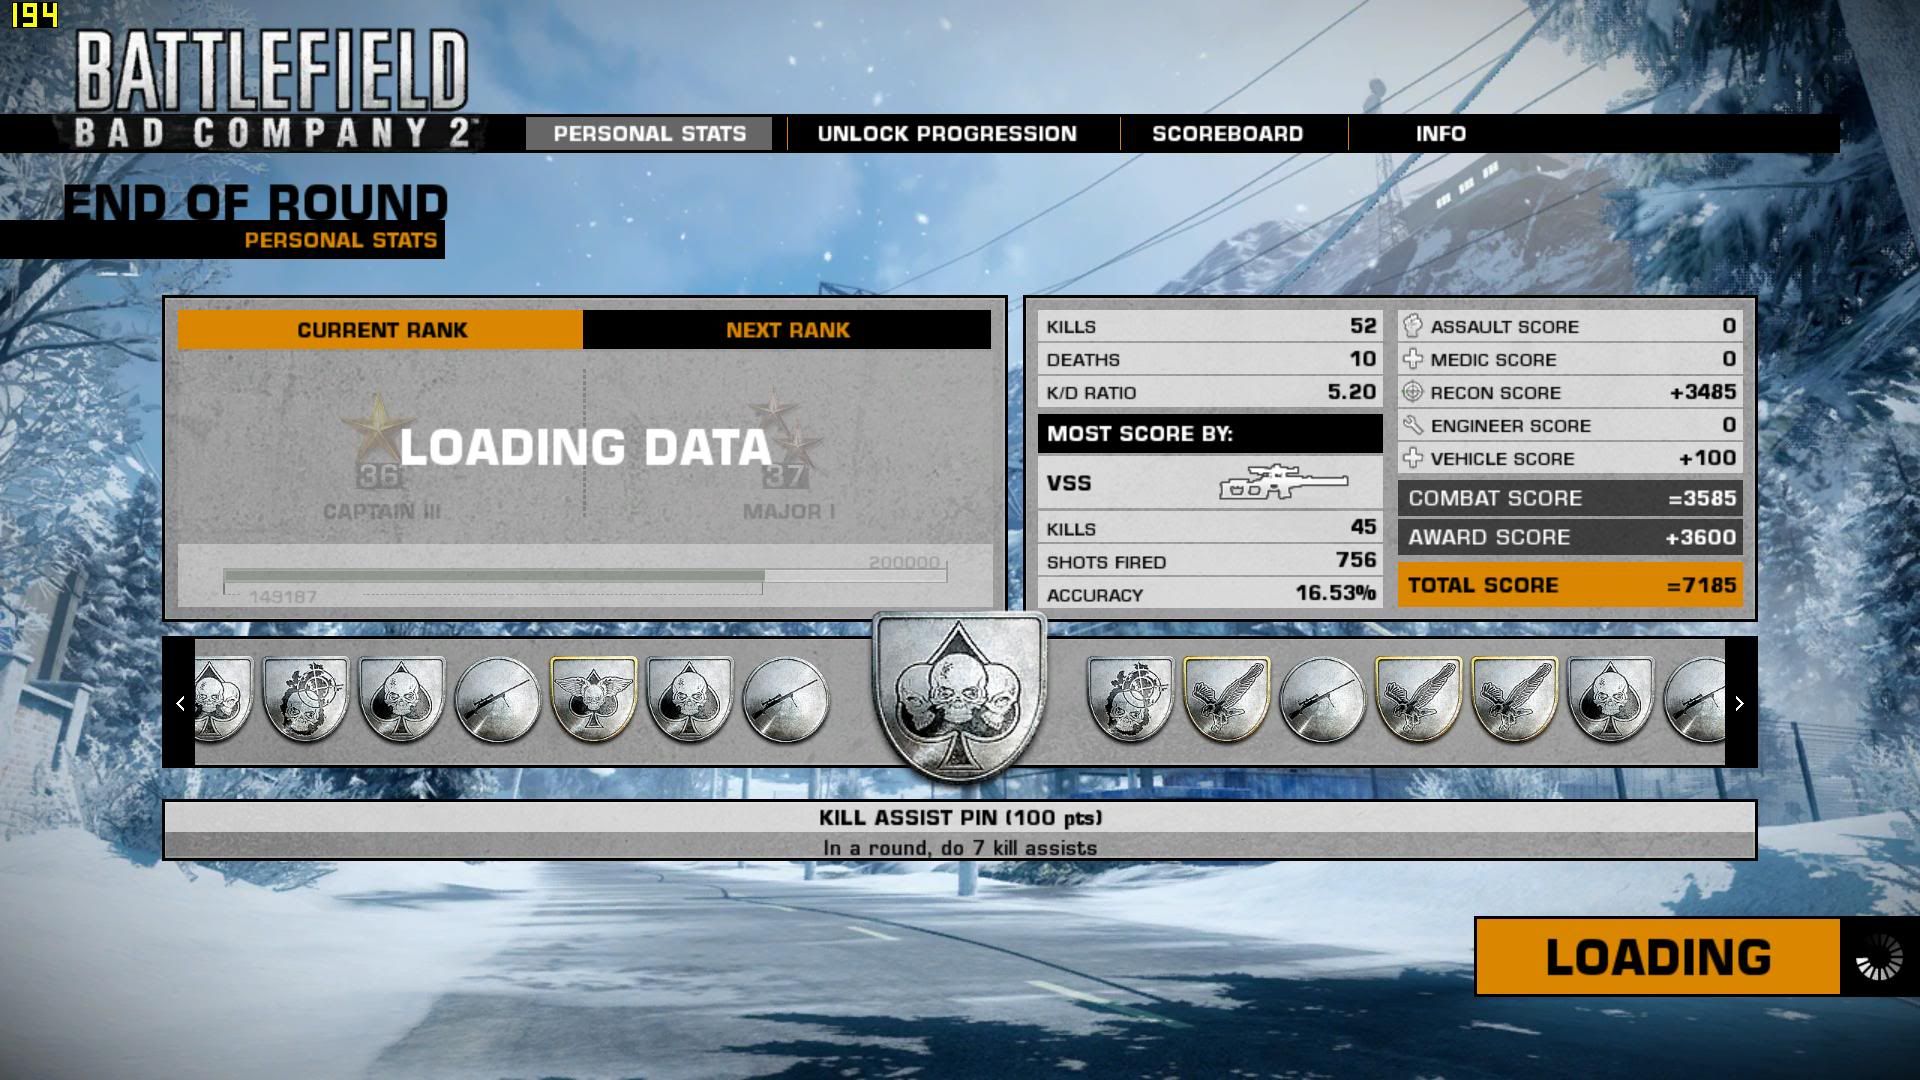Screen dimensions: 1920x1080
Task: Click the Engineer Score wrench icon
Action: [x=1412, y=425]
